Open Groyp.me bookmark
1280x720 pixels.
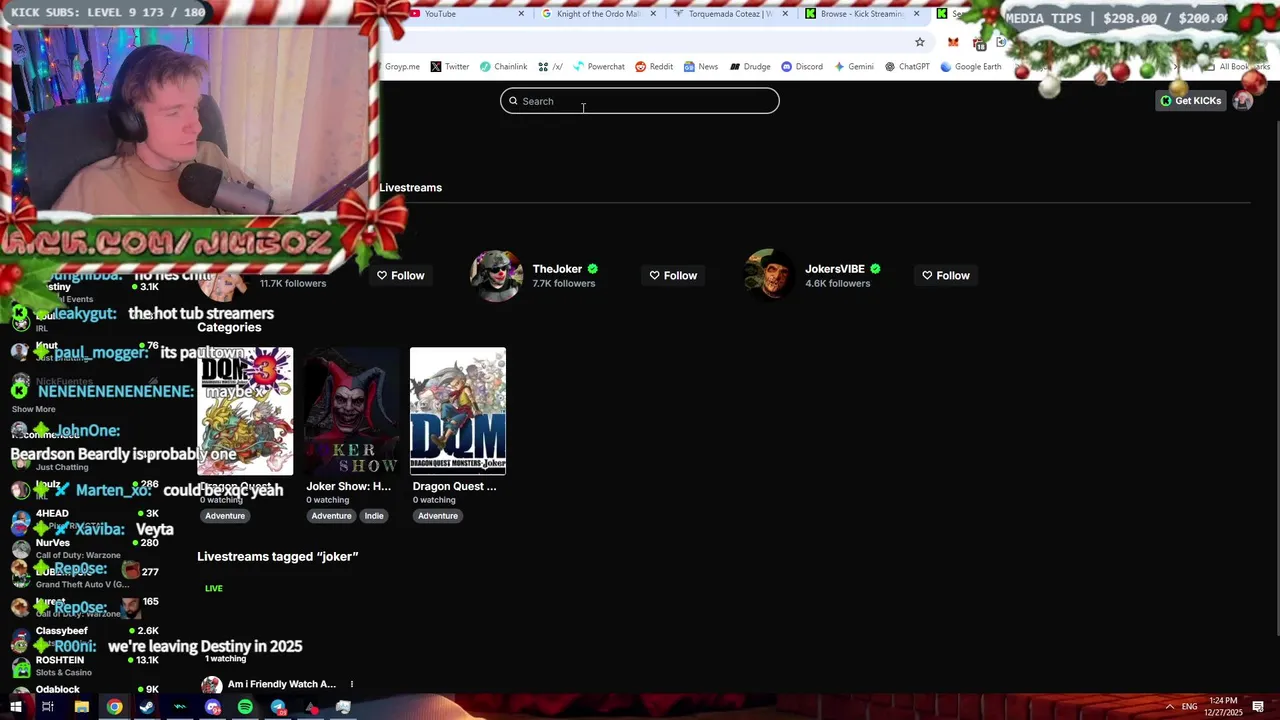tap(402, 67)
